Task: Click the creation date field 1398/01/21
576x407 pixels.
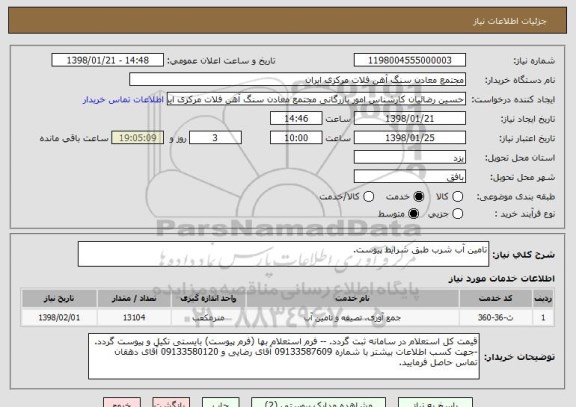Action: tap(410, 118)
